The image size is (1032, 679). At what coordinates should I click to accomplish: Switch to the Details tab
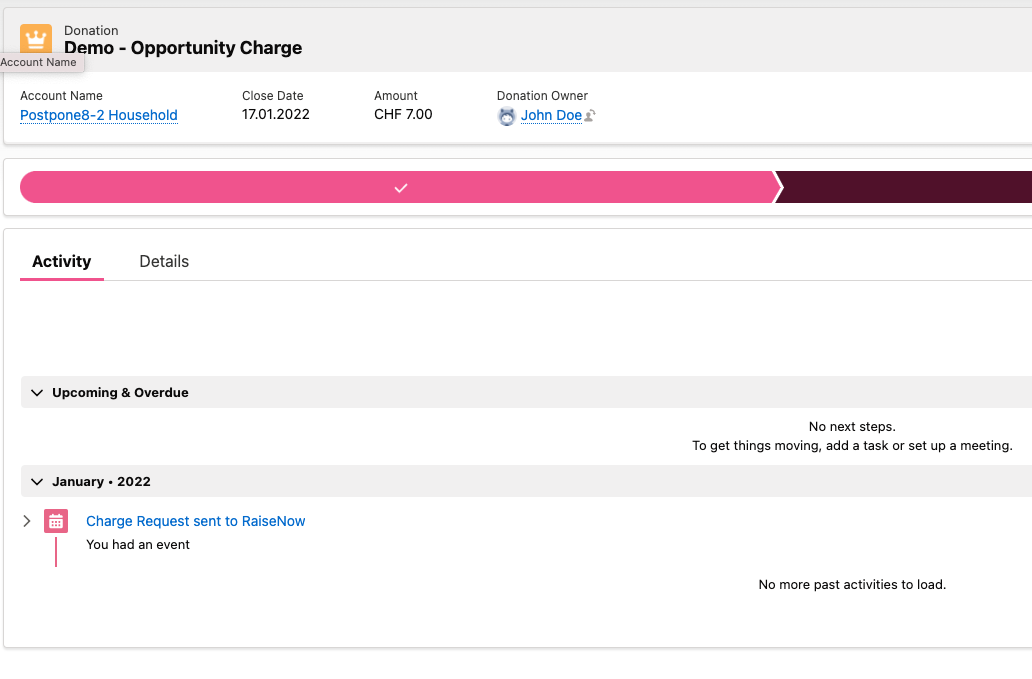164,261
